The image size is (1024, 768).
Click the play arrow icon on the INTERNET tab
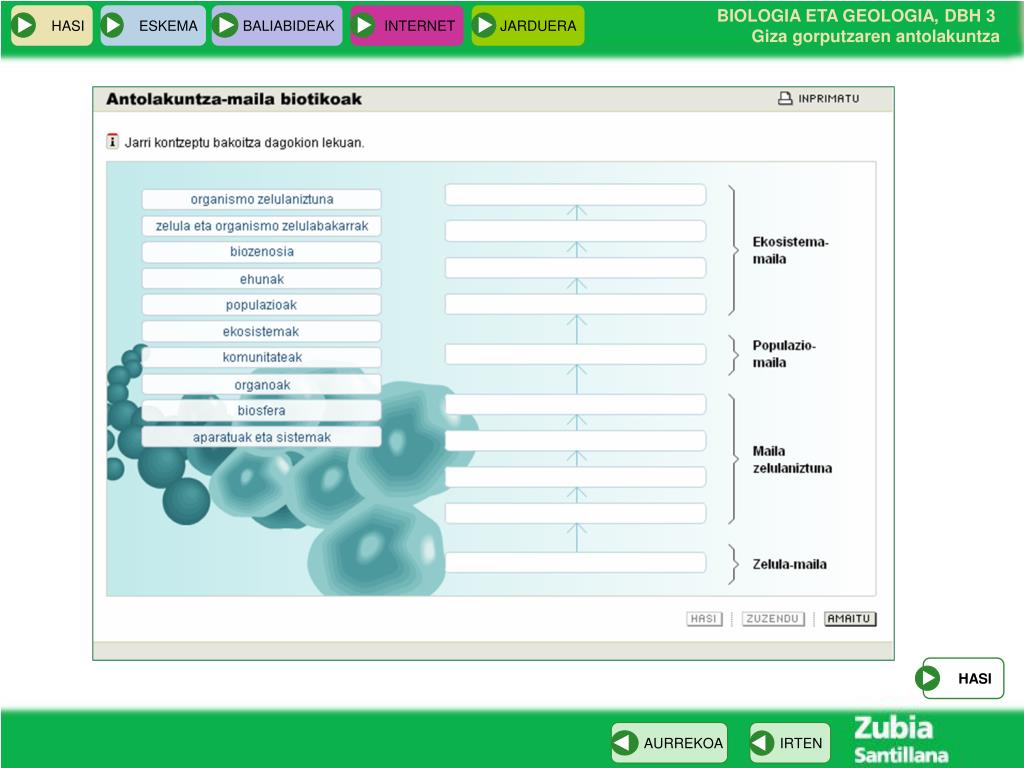tap(363, 25)
